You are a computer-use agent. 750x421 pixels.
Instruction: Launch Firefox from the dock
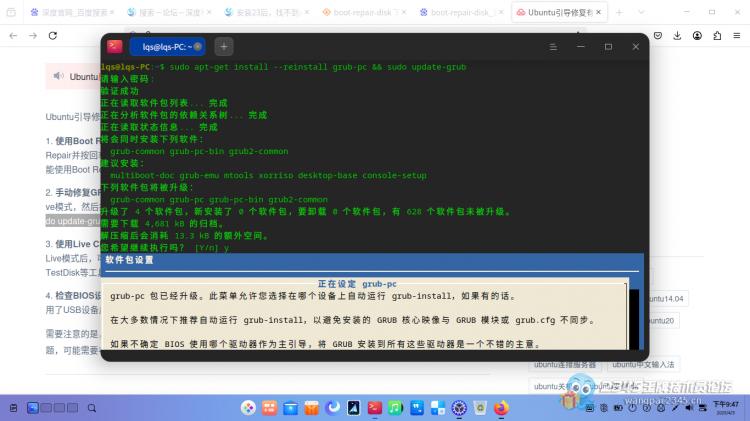(x=501, y=408)
